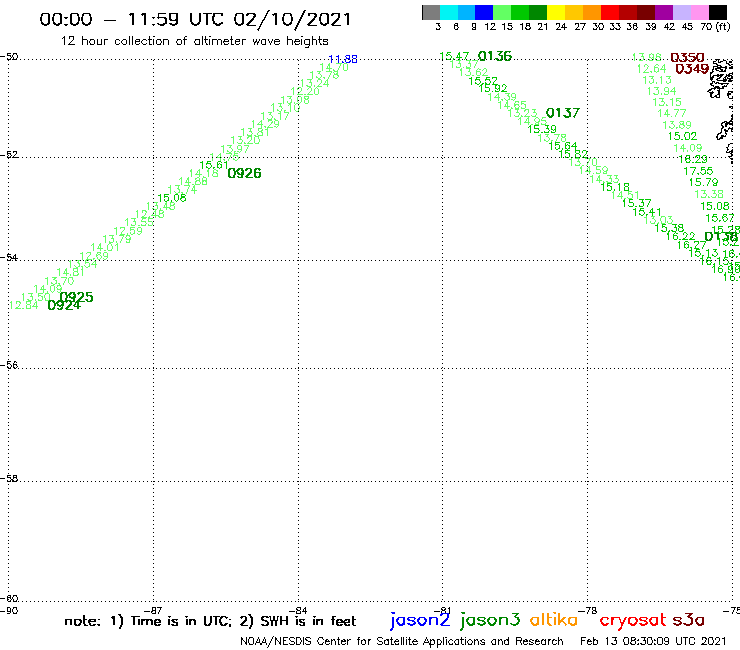Select the wave height value 15.61
This screenshot has width=740, height=650.
click(214, 165)
